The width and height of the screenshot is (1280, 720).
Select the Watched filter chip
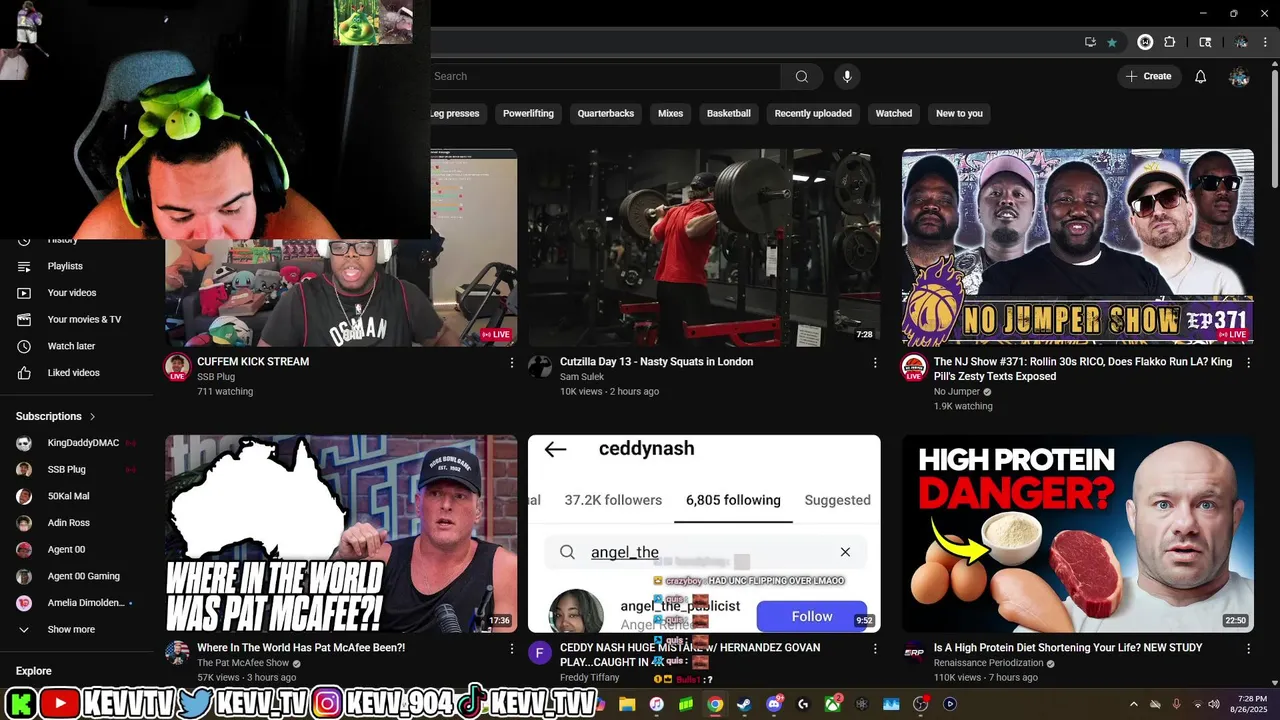(x=894, y=113)
